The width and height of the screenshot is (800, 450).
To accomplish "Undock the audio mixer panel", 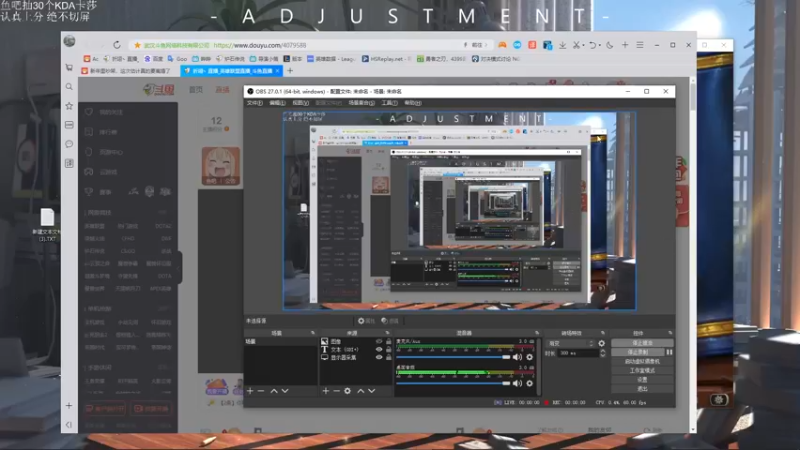I will (x=537, y=333).
